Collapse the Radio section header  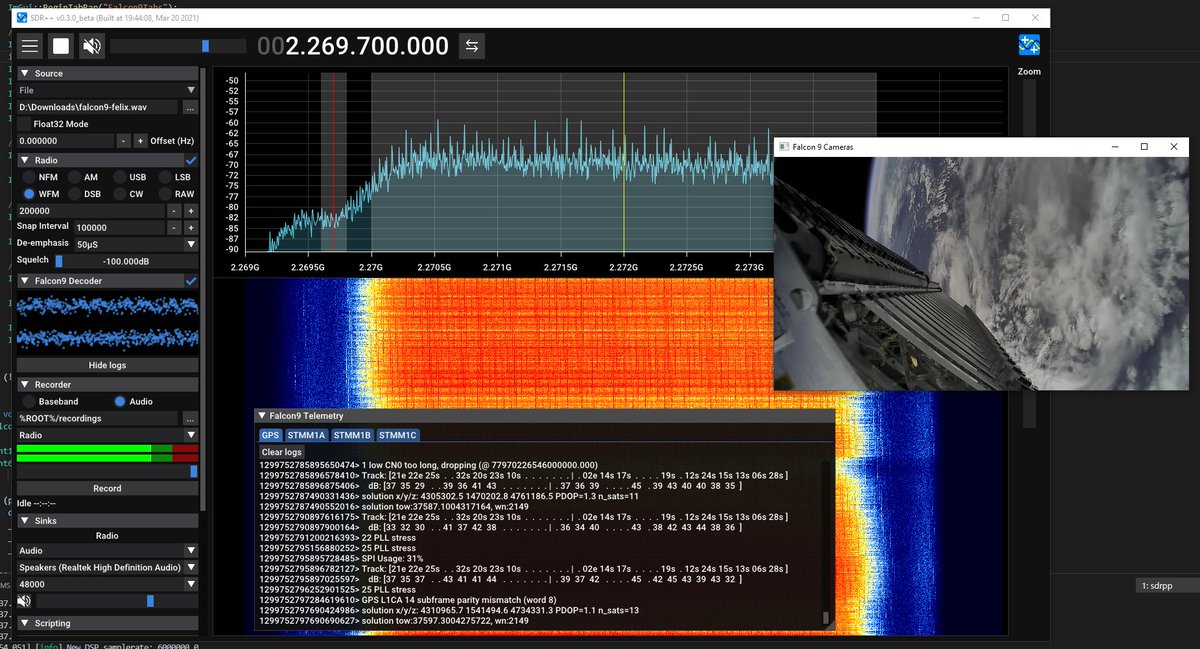point(100,160)
